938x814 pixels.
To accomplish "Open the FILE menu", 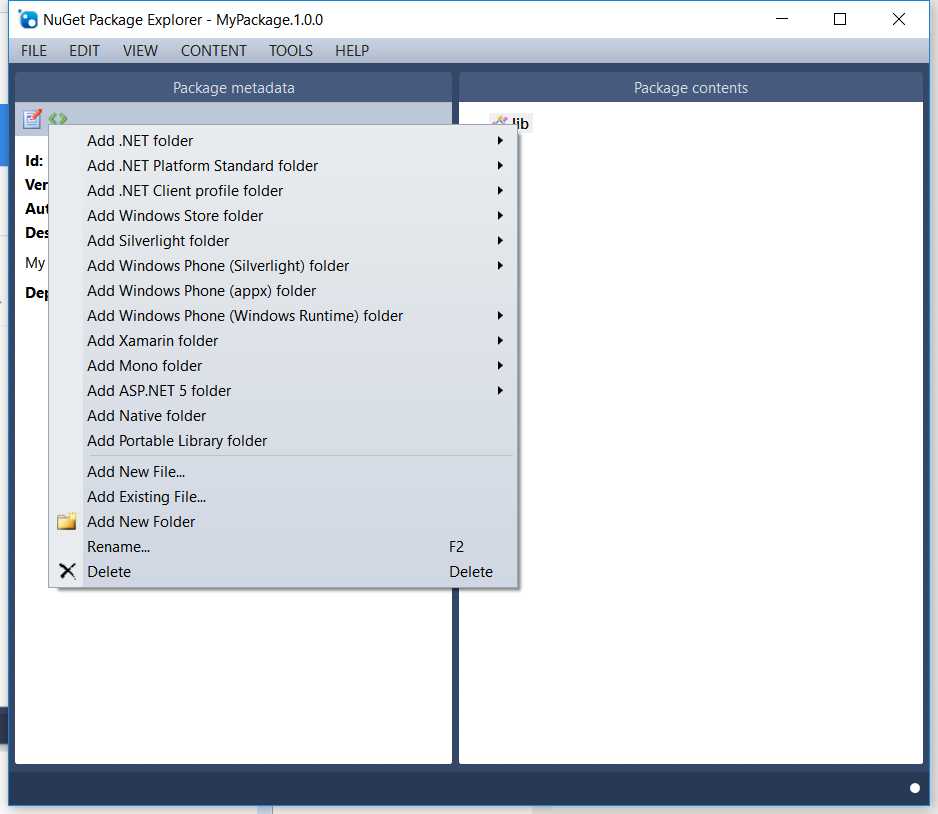I will (x=34, y=51).
